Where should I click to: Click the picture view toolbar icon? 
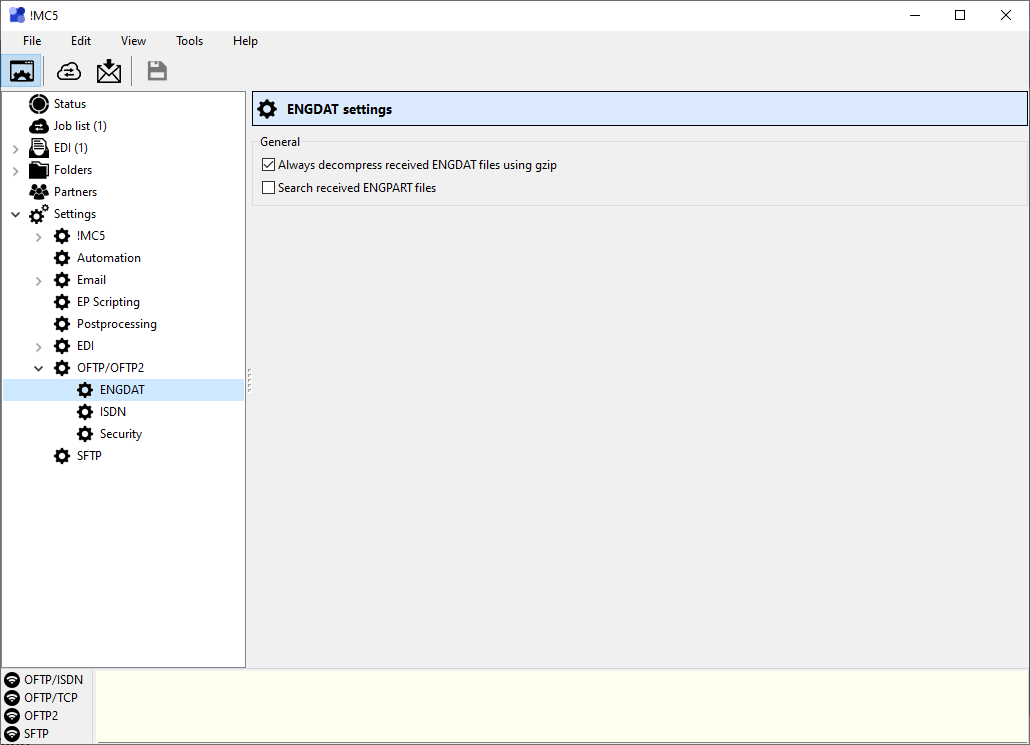[x=22, y=71]
